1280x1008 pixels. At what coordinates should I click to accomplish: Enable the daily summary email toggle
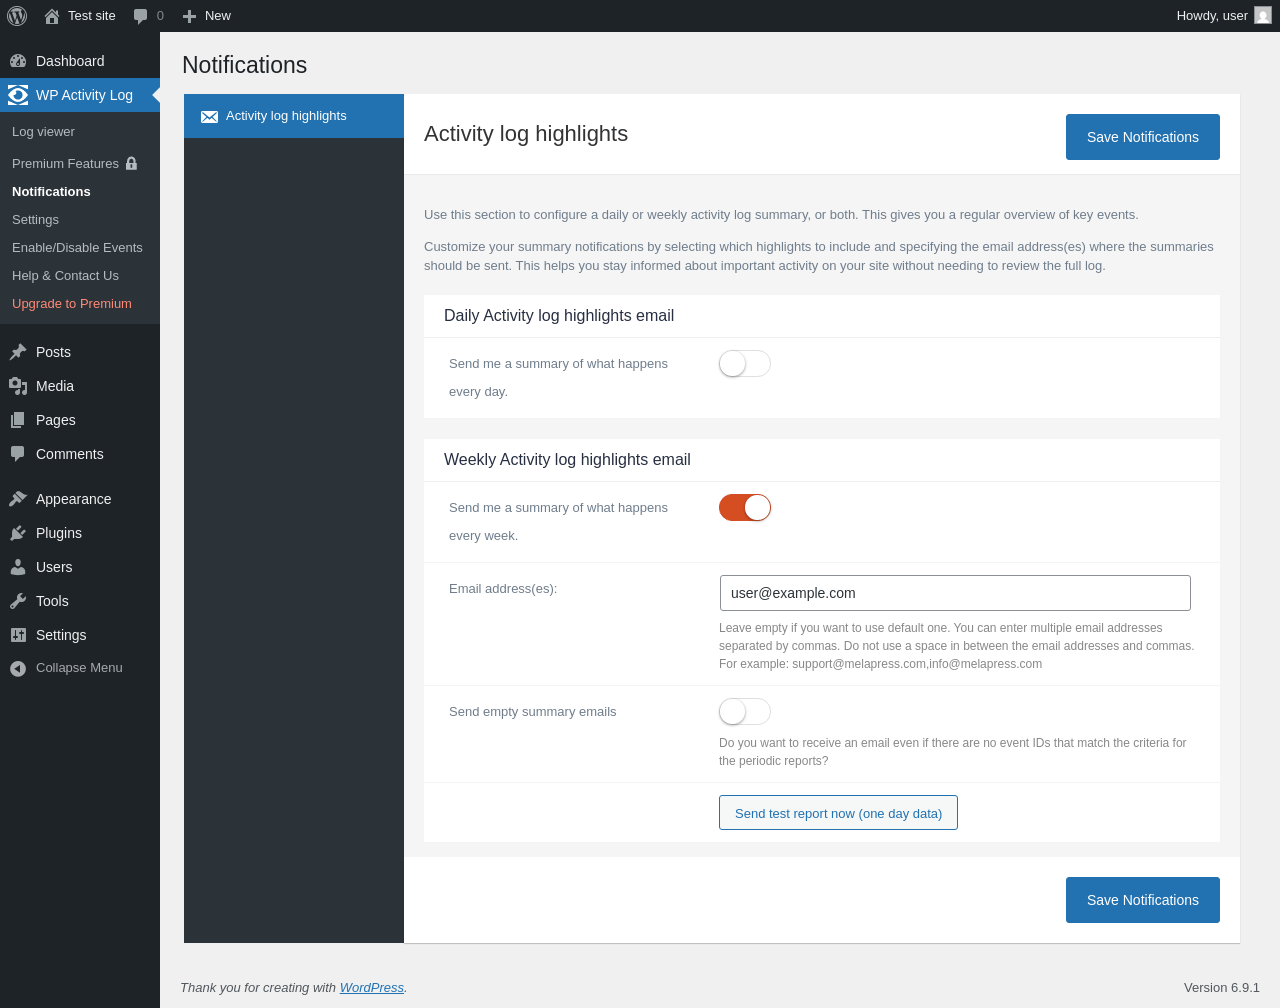pos(744,364)
